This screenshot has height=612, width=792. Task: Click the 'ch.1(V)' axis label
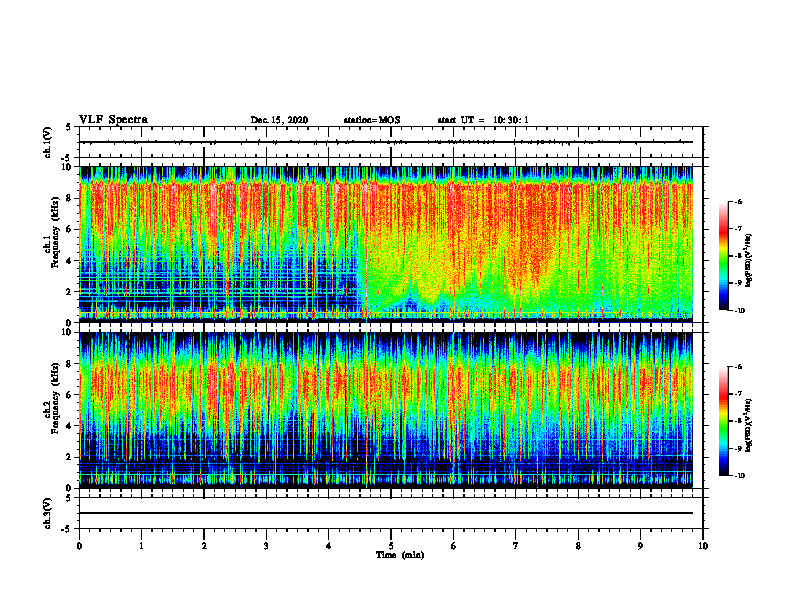click(47, 142)
